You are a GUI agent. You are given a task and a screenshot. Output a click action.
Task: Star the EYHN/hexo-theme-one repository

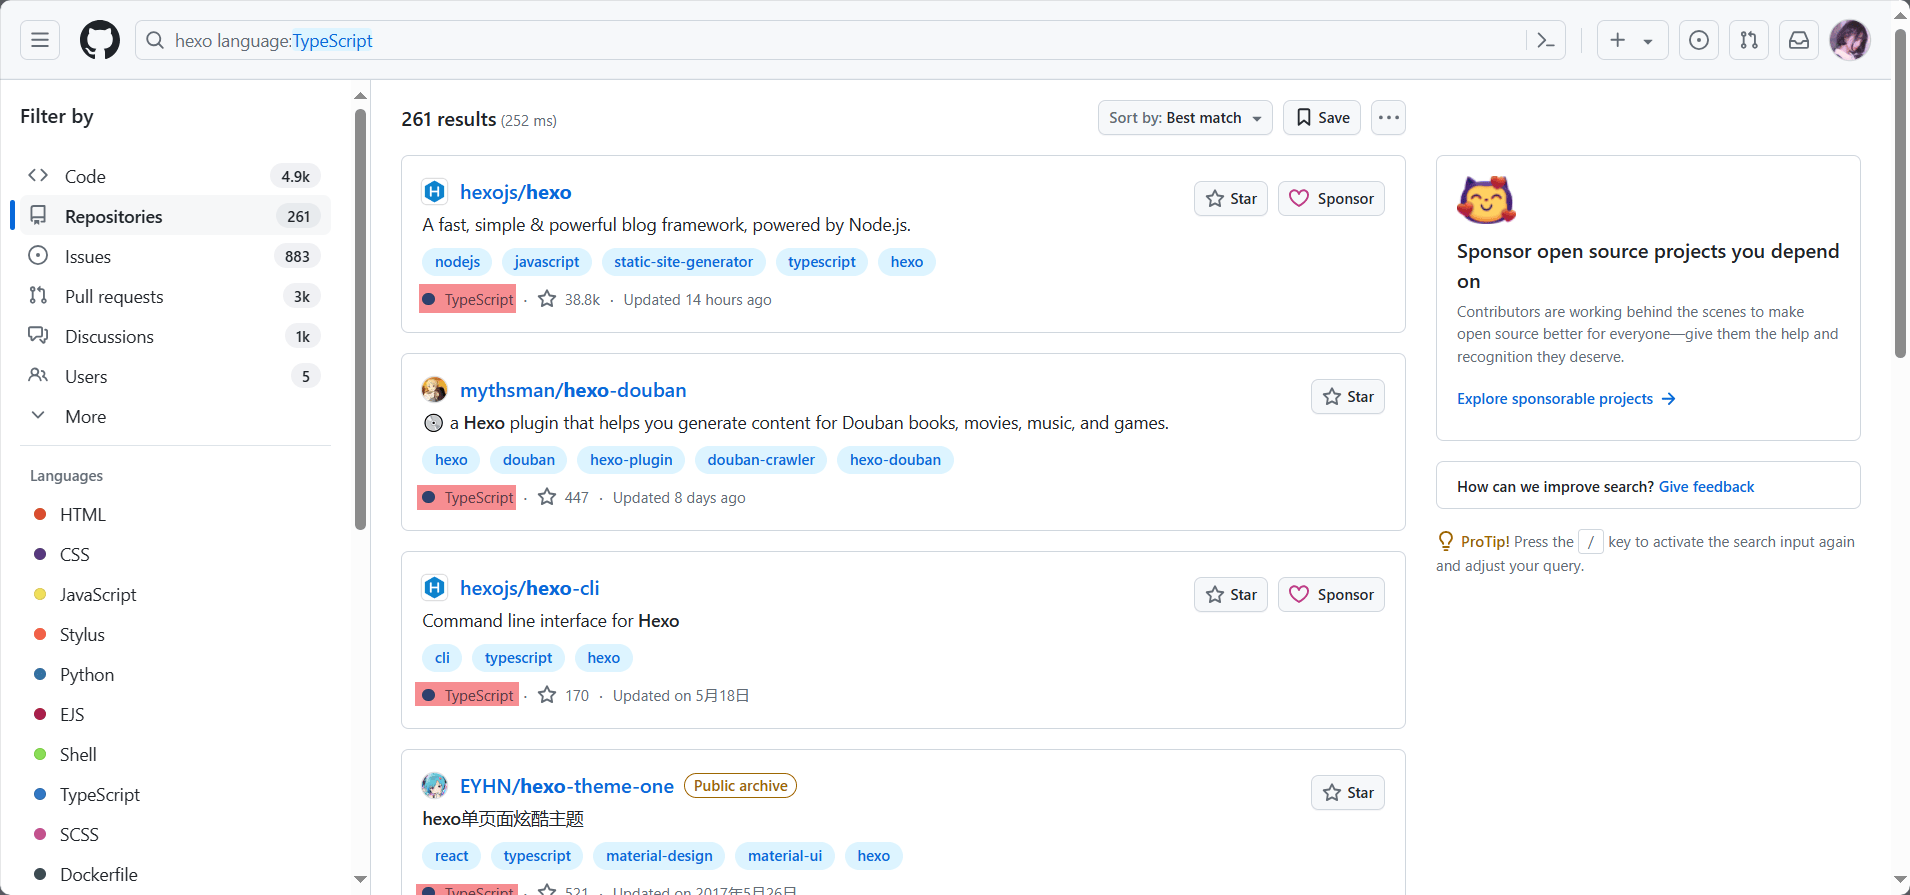(1348, 793)
